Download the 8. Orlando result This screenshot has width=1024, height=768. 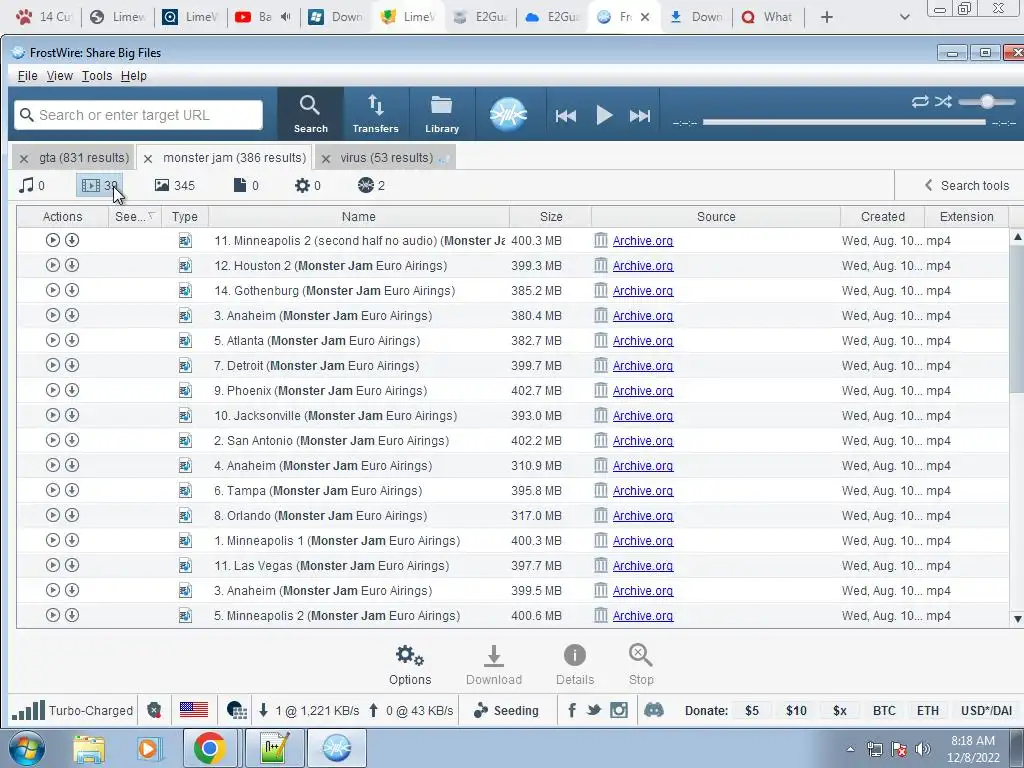(72, 515)
